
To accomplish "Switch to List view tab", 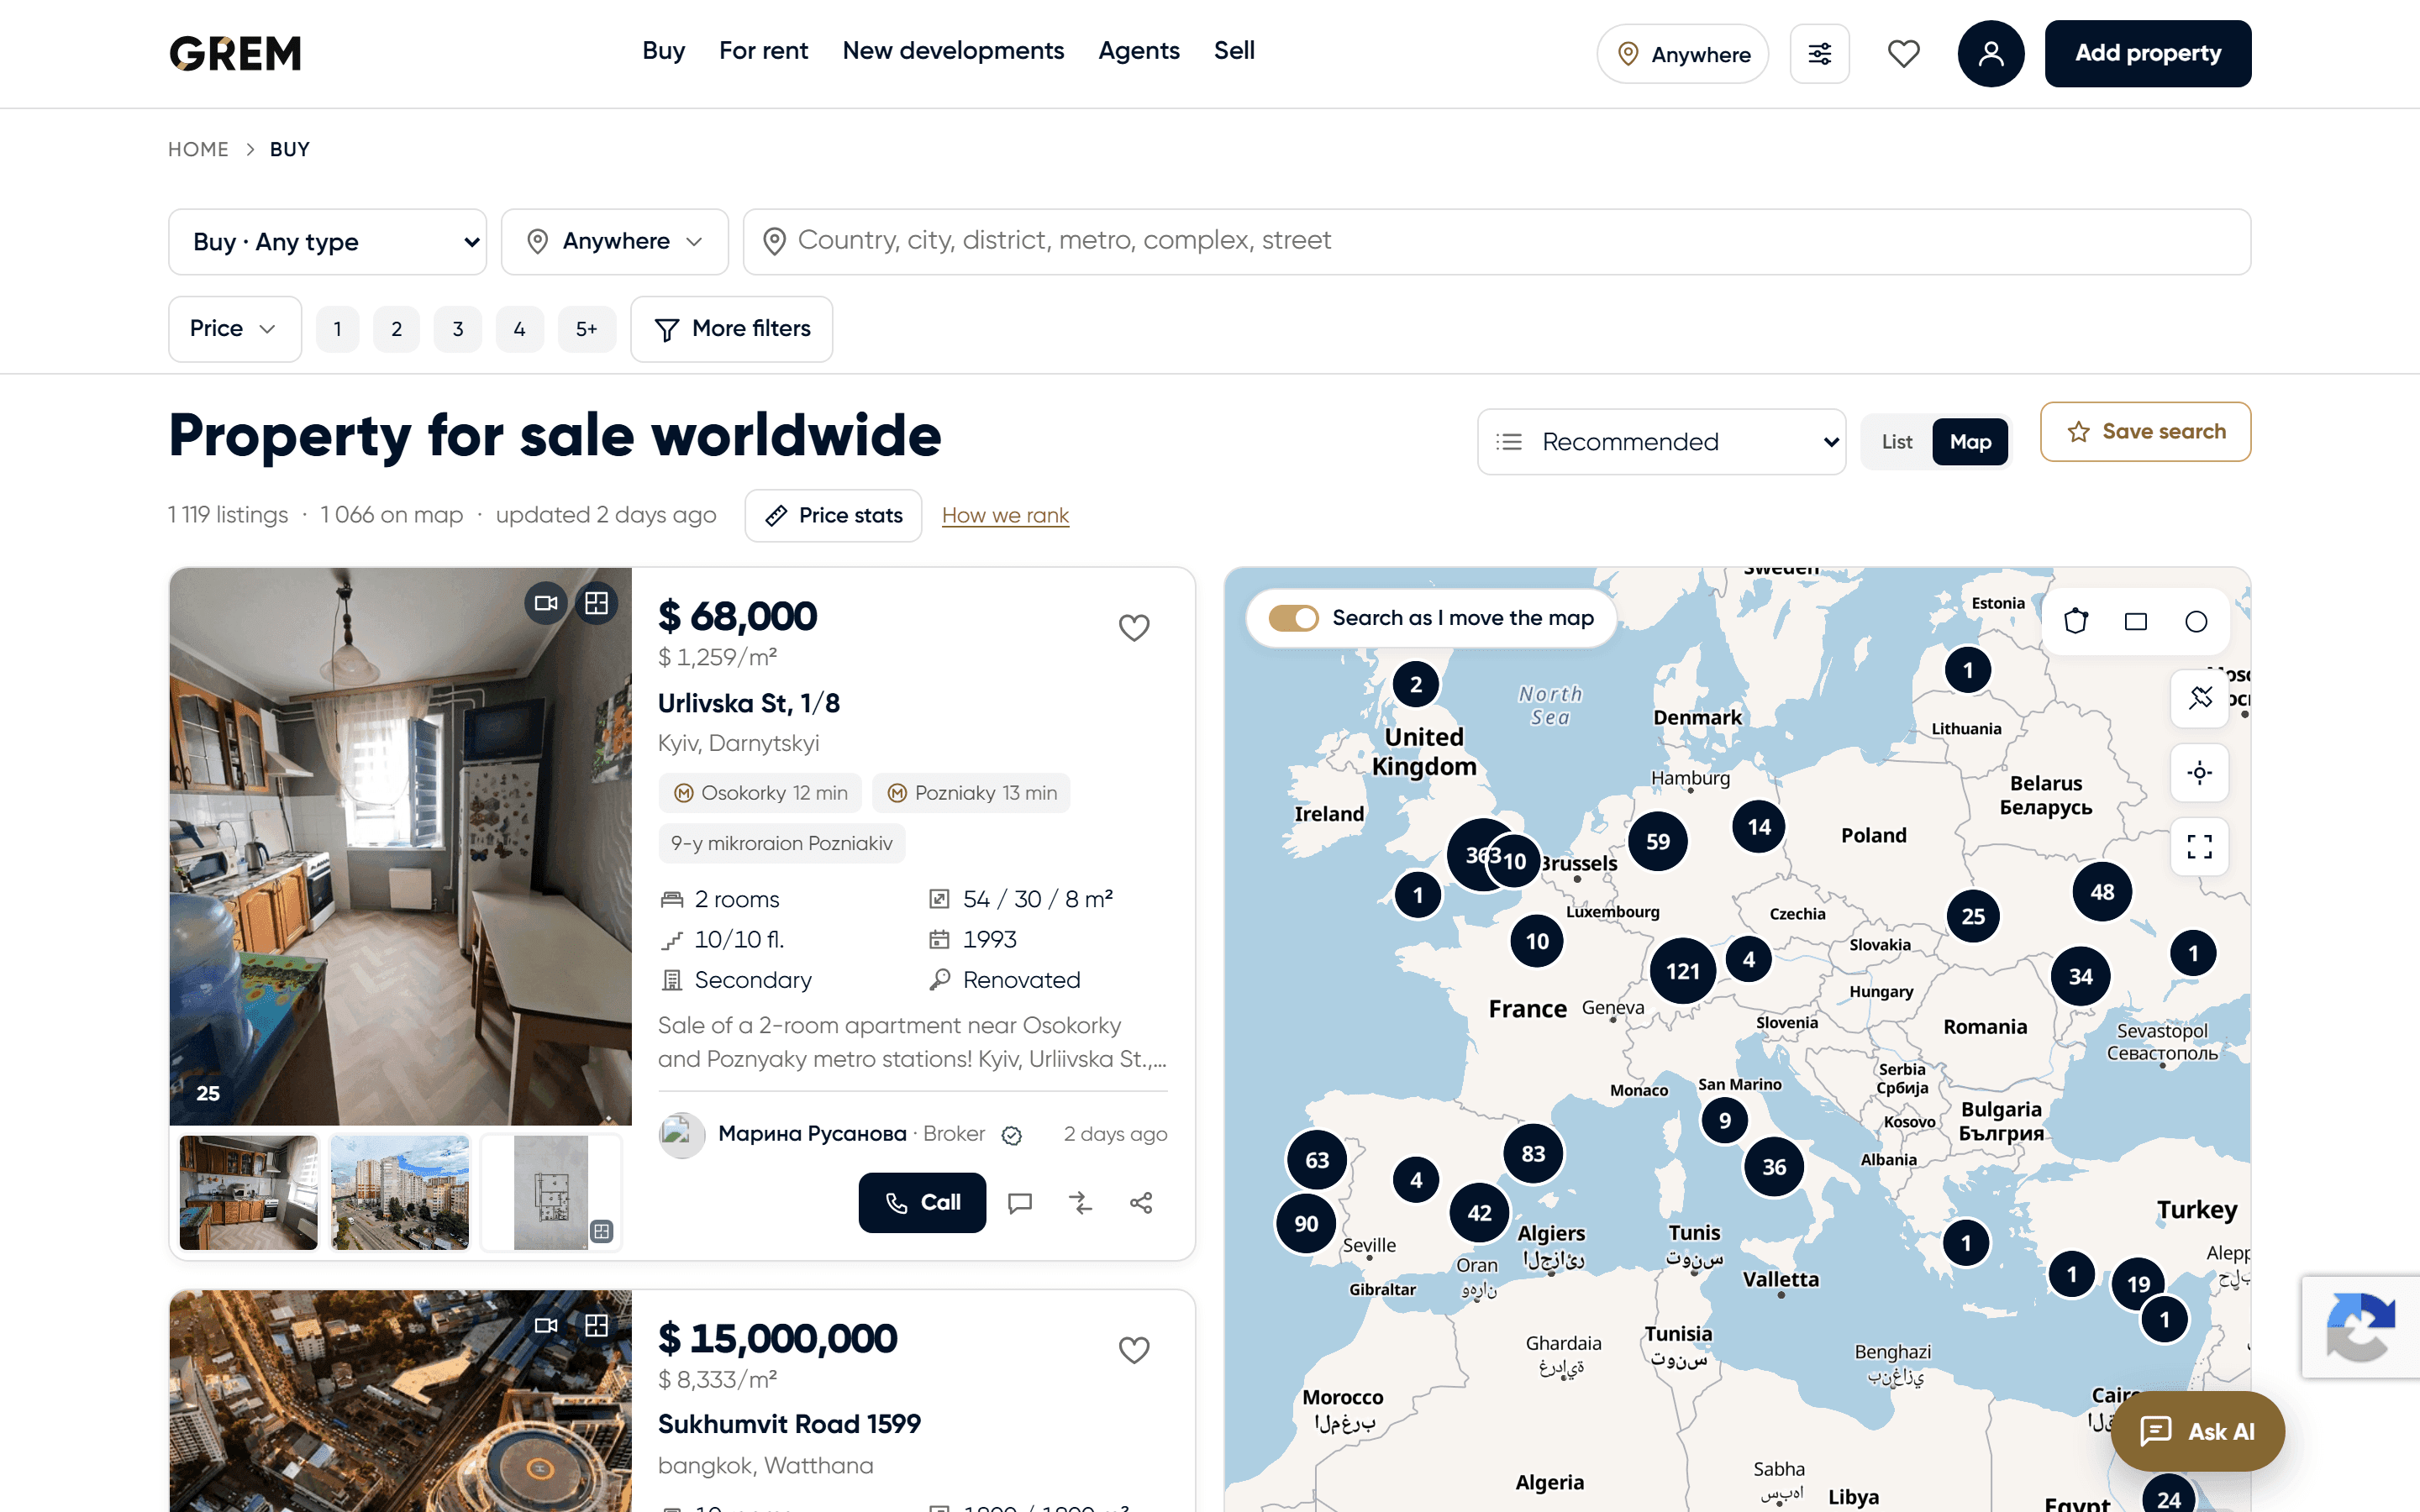I will point(1897,442).
